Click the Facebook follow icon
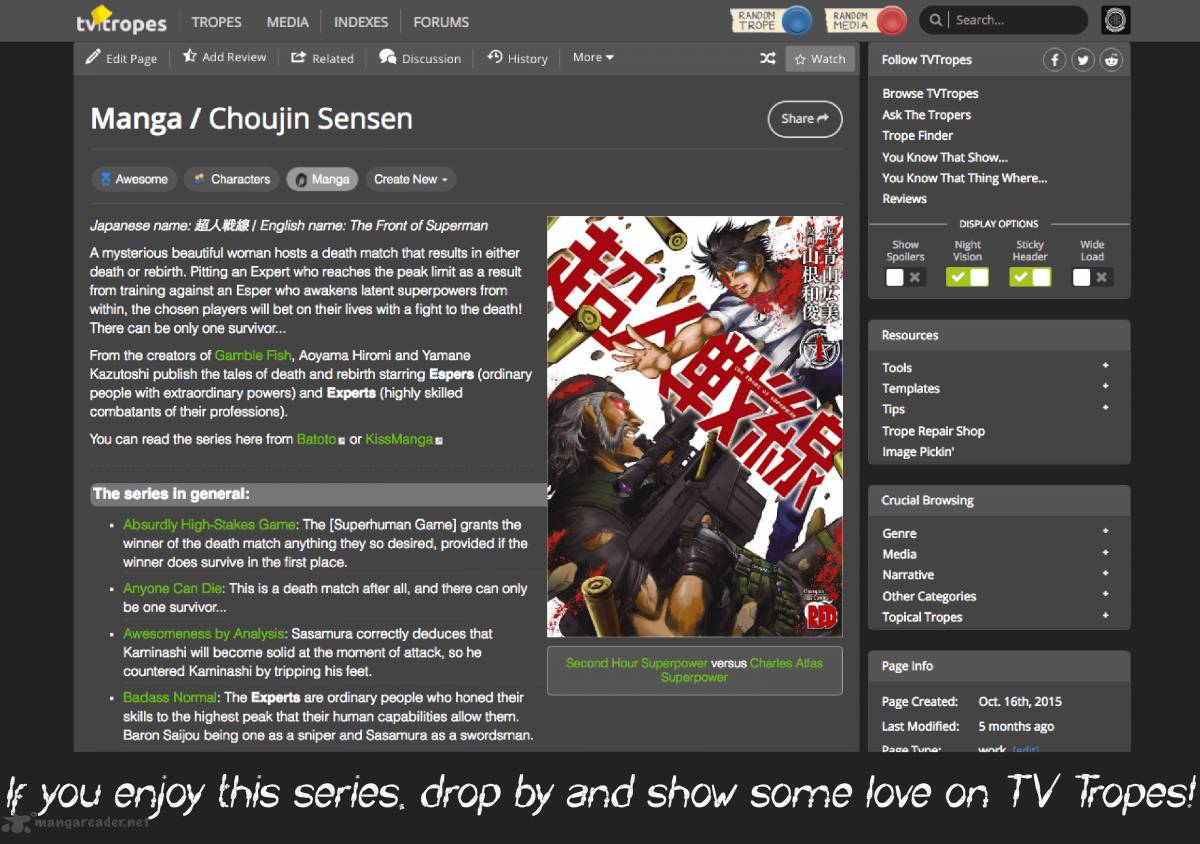The height and width of the screenshot is (844, 1200). point(1055,60)
